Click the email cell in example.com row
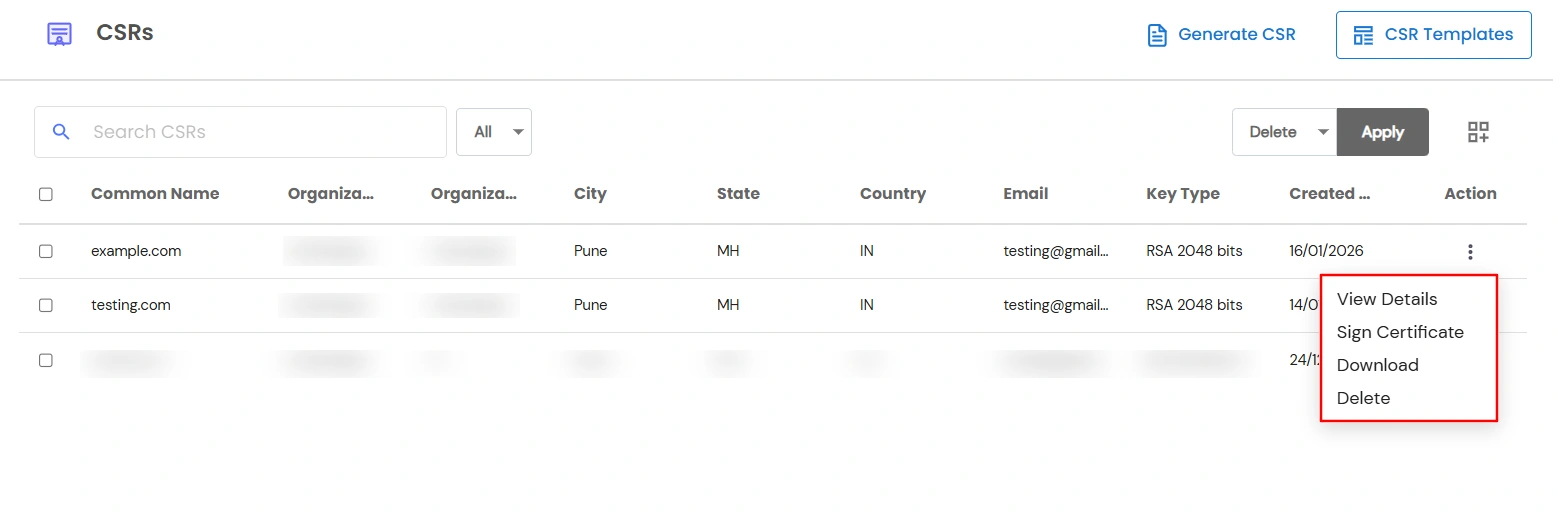This screenshot has width=1553, height=520. (1056, 251)
